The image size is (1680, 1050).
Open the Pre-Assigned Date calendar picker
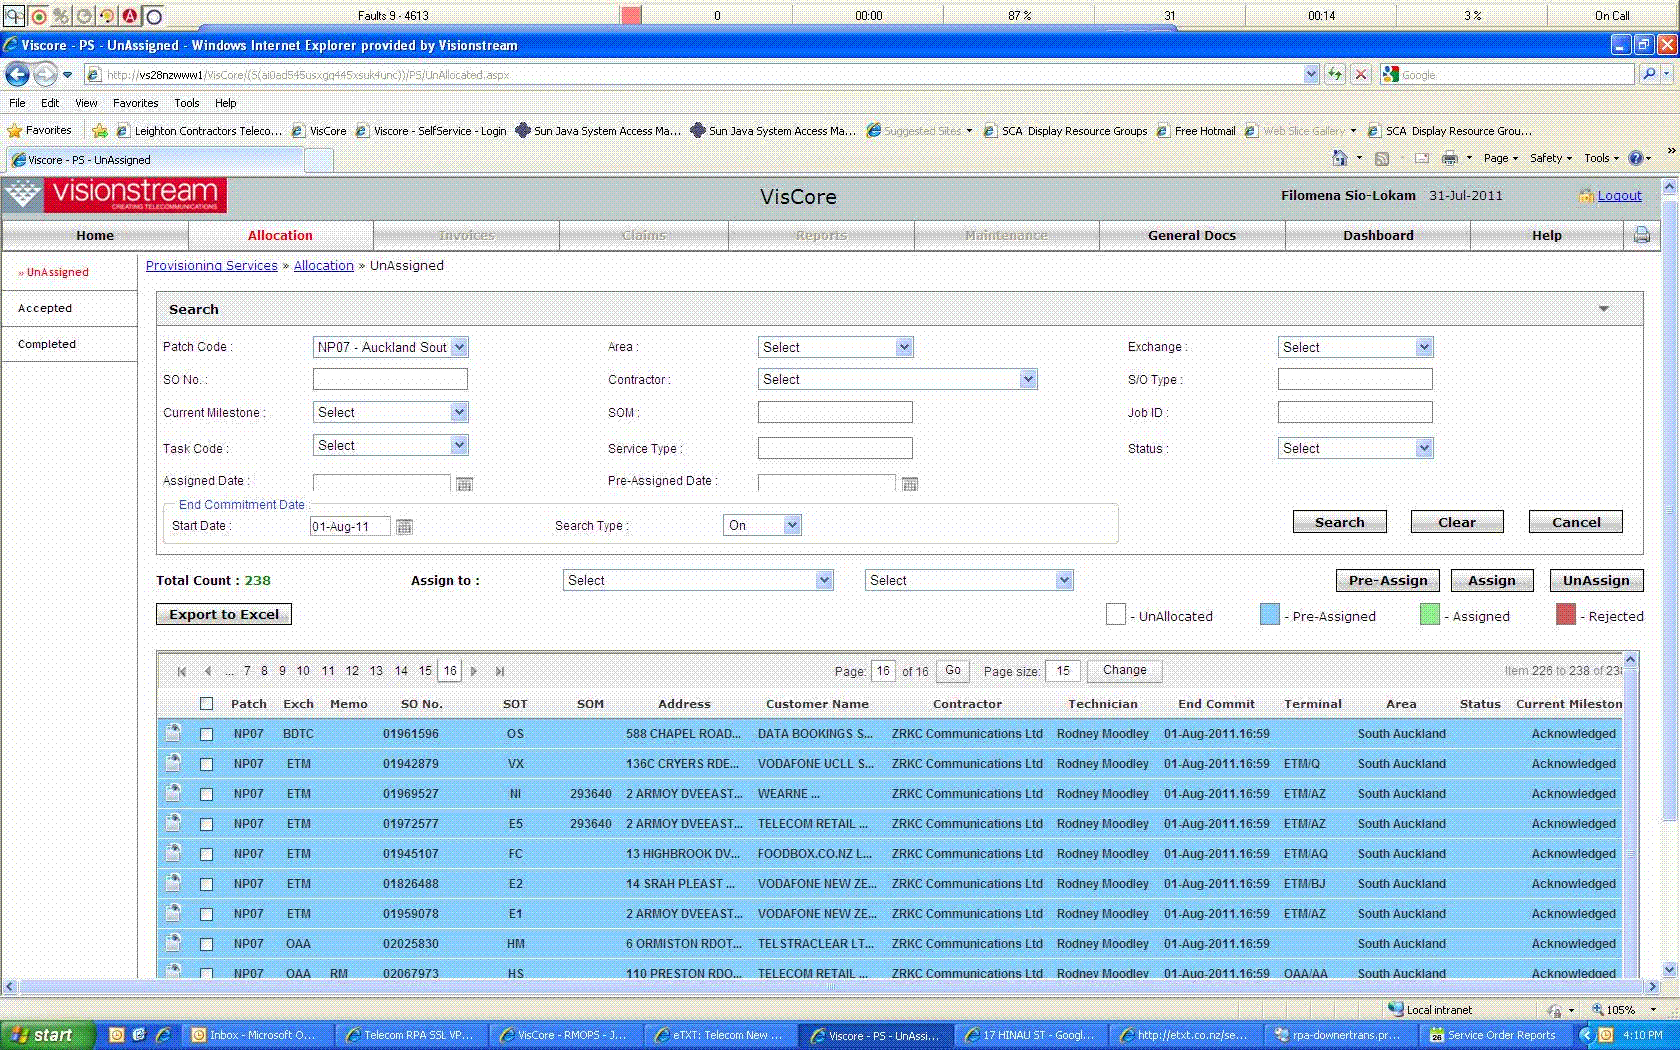(909, 484)
